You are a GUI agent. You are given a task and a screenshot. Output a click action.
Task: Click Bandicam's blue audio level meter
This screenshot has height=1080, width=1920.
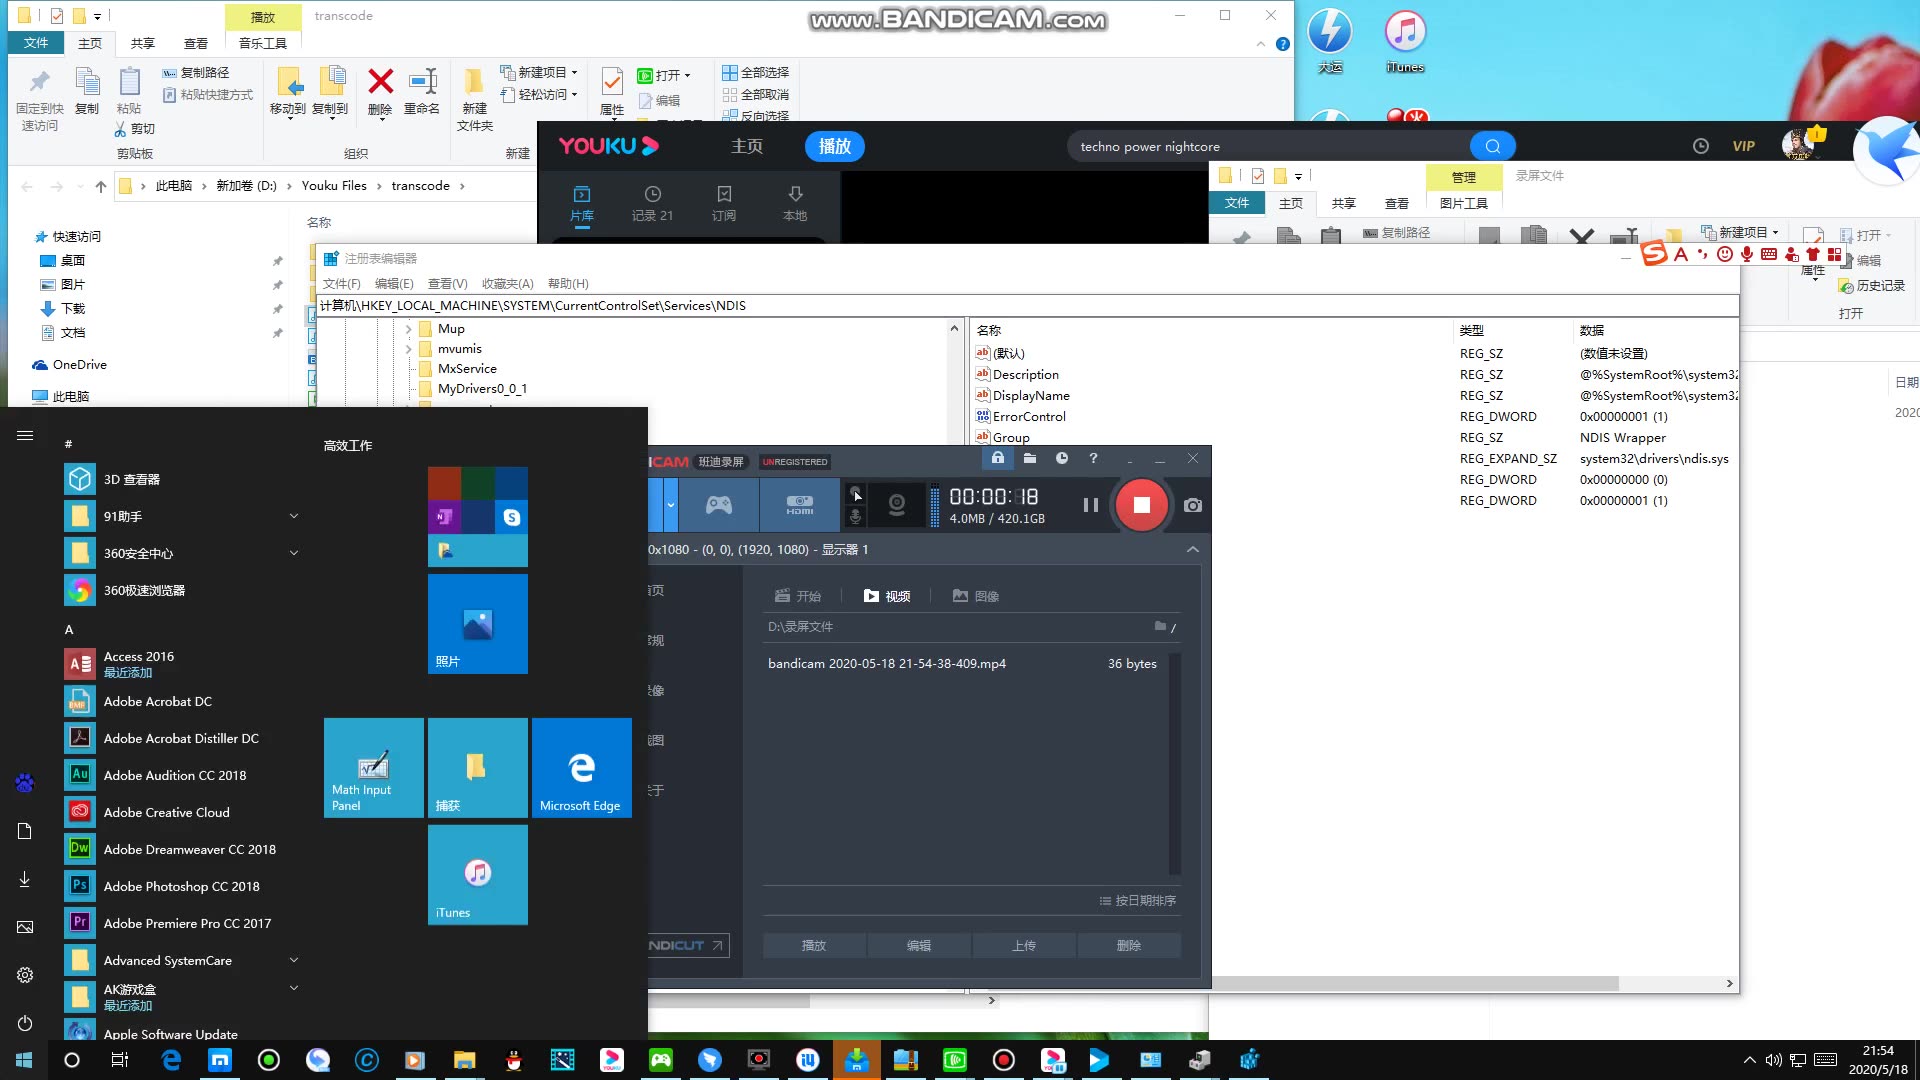pos(935,505)
